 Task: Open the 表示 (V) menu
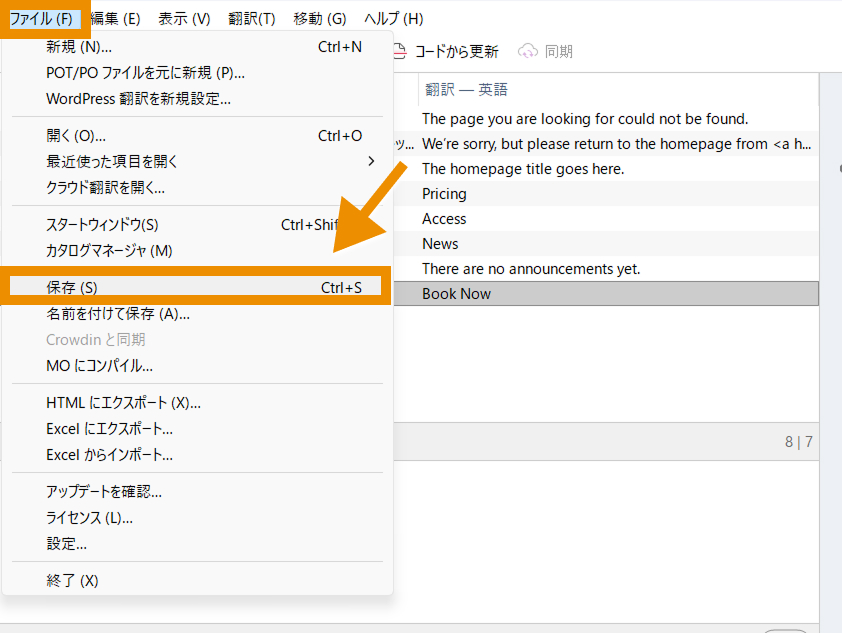184,19
